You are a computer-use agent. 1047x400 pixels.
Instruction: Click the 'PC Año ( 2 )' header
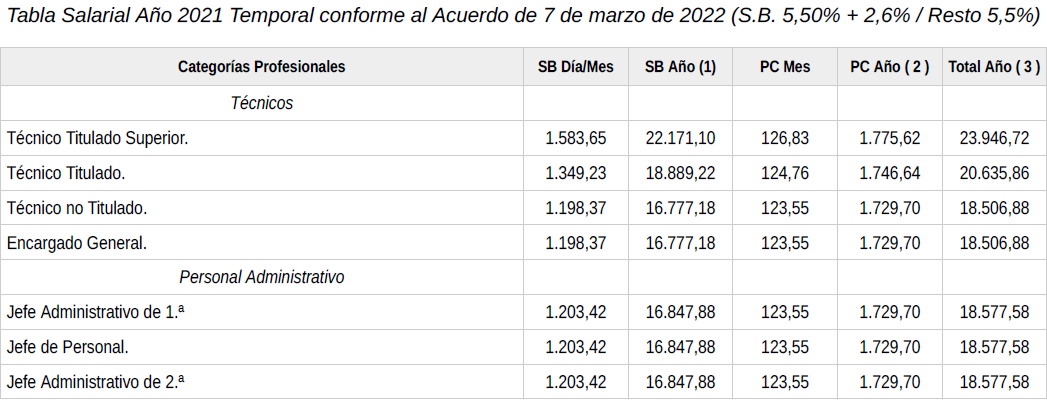point(889,67)
